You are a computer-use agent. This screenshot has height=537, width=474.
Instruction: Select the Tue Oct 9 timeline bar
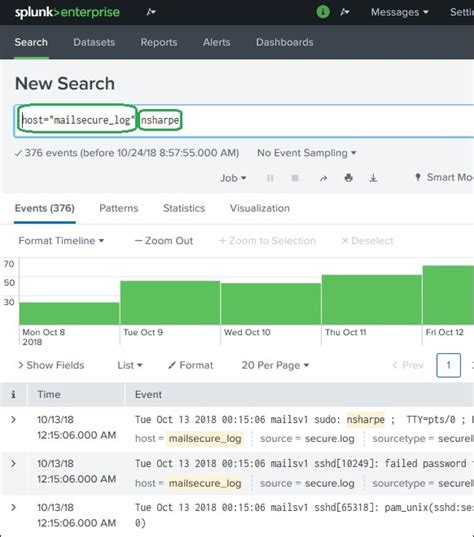[170, 303]
